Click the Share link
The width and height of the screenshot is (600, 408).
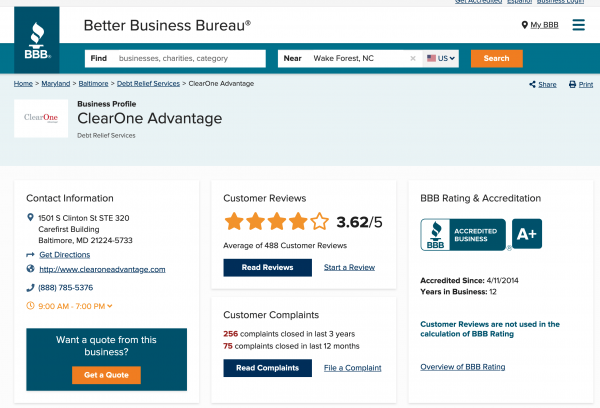(x=547, y=85)
